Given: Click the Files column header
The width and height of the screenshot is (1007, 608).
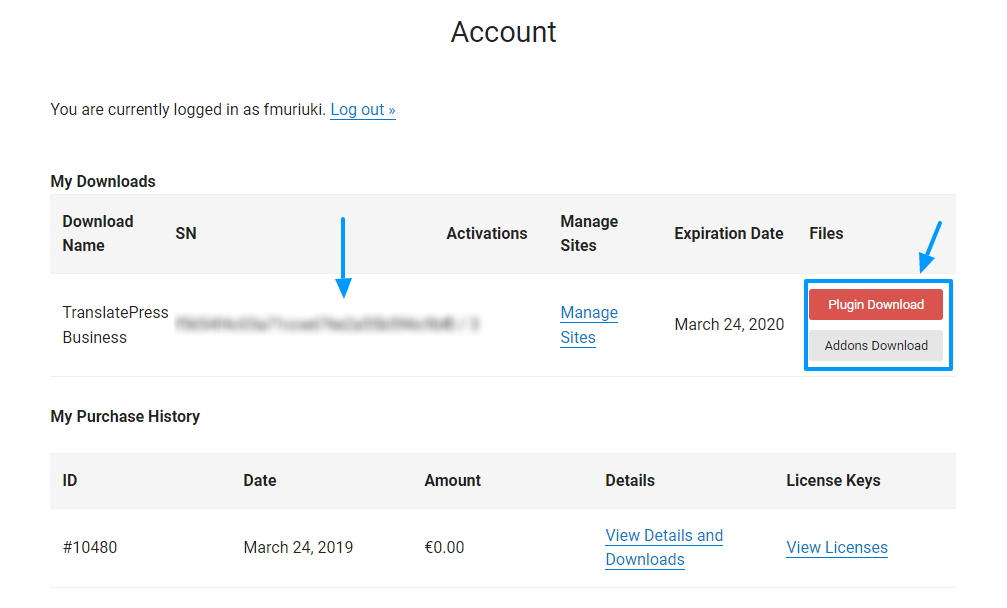Looking at the screenshot, I should pyautogui.click(x=826, y=234).
